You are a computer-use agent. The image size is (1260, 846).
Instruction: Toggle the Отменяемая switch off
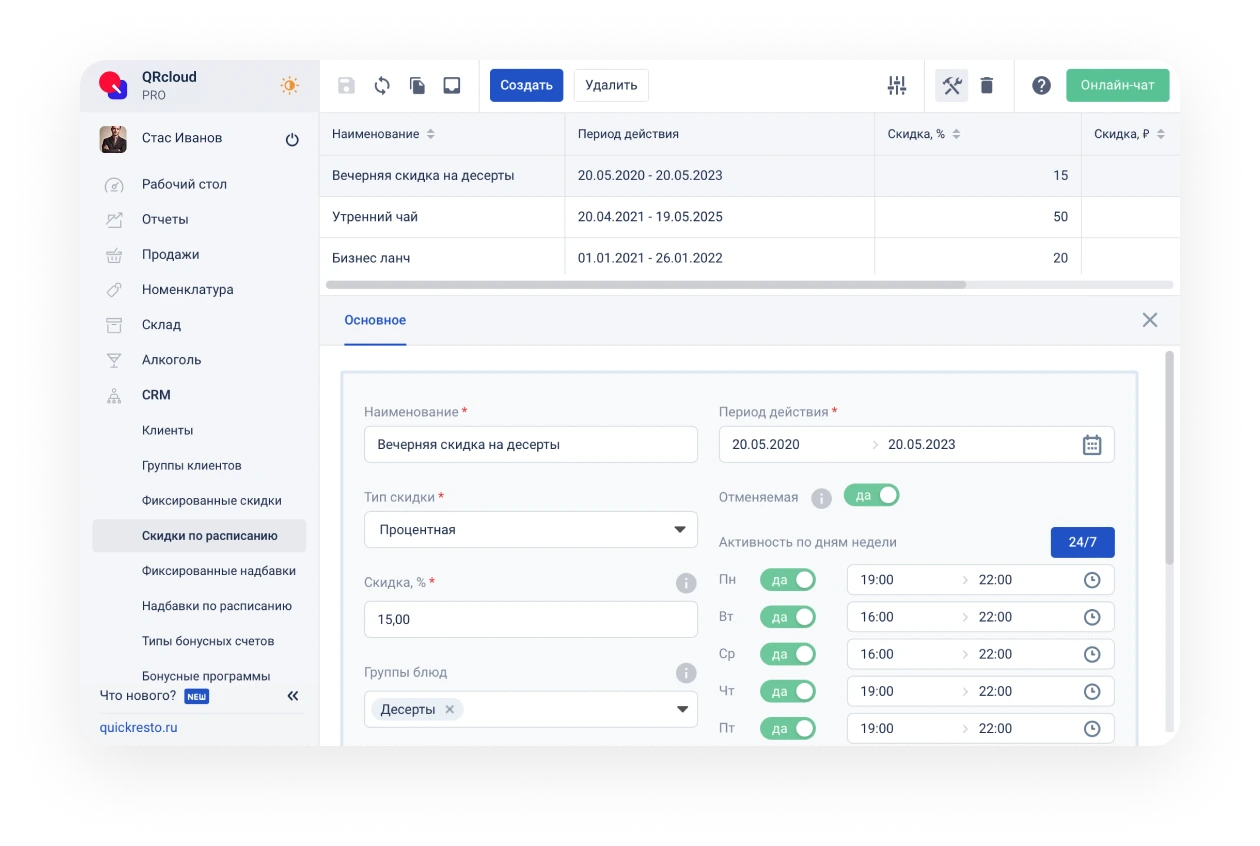click(x=871, y=495)
